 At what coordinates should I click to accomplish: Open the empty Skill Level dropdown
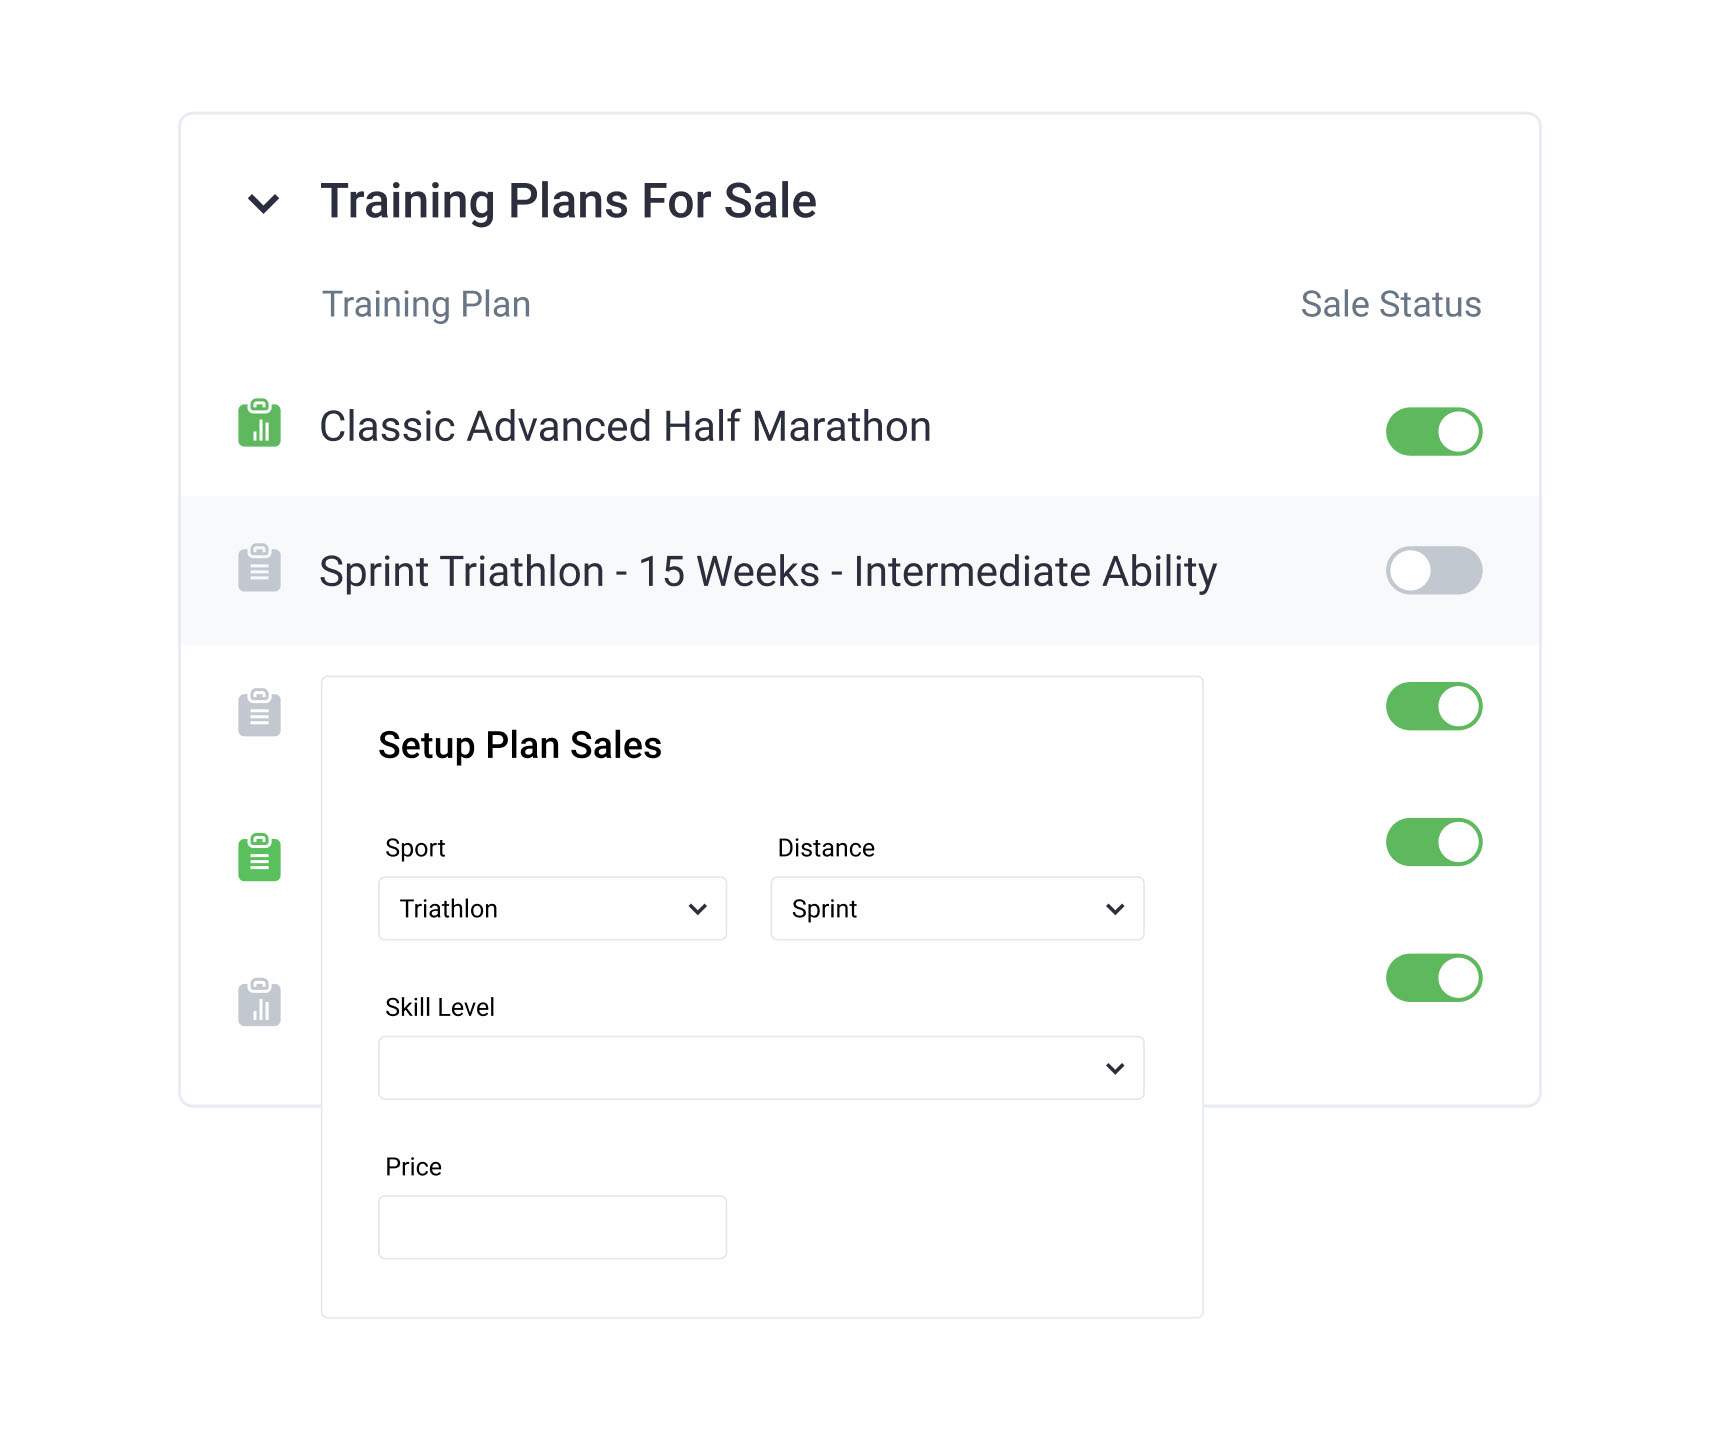[761, 1068]
